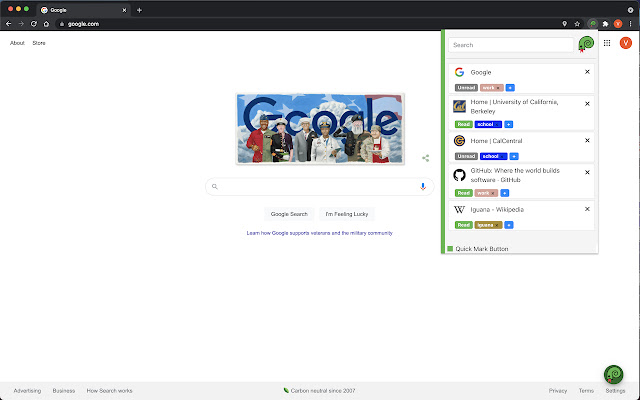
Task: Click the Google favicon in the bookmark list
Action: click(460, 72)
